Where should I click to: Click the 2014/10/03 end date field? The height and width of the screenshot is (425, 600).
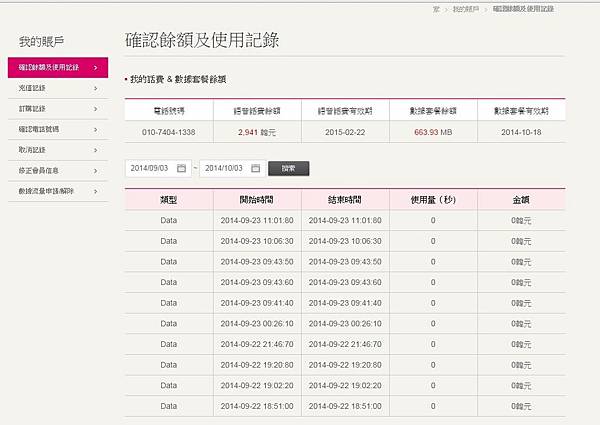coord(233,168)
